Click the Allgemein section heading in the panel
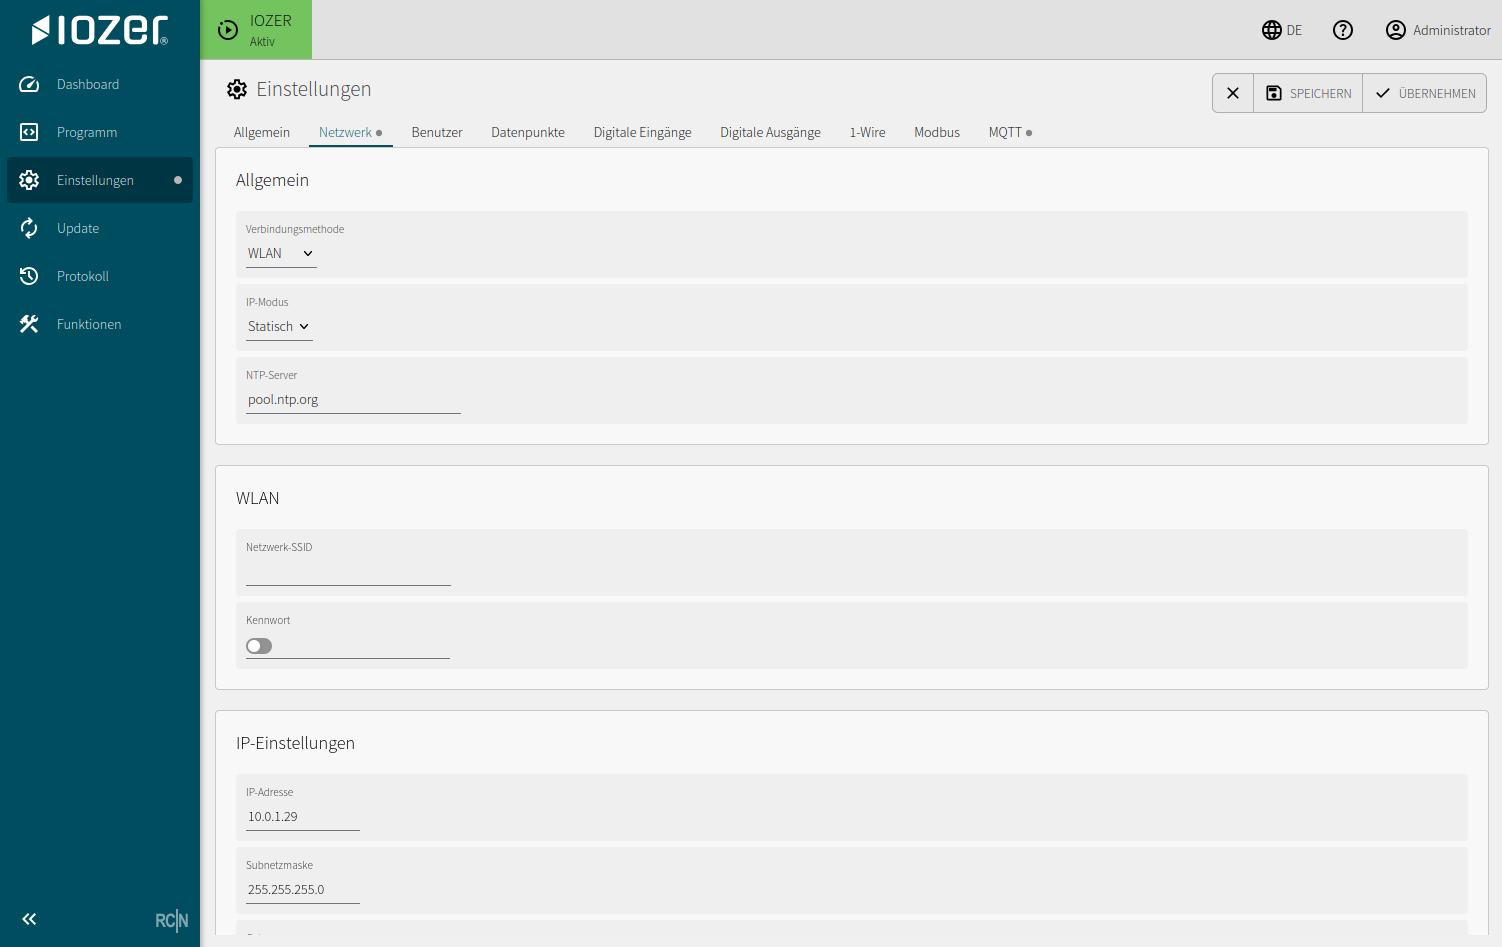Screen dimensions: 1502x947 (x=273, y=180)
